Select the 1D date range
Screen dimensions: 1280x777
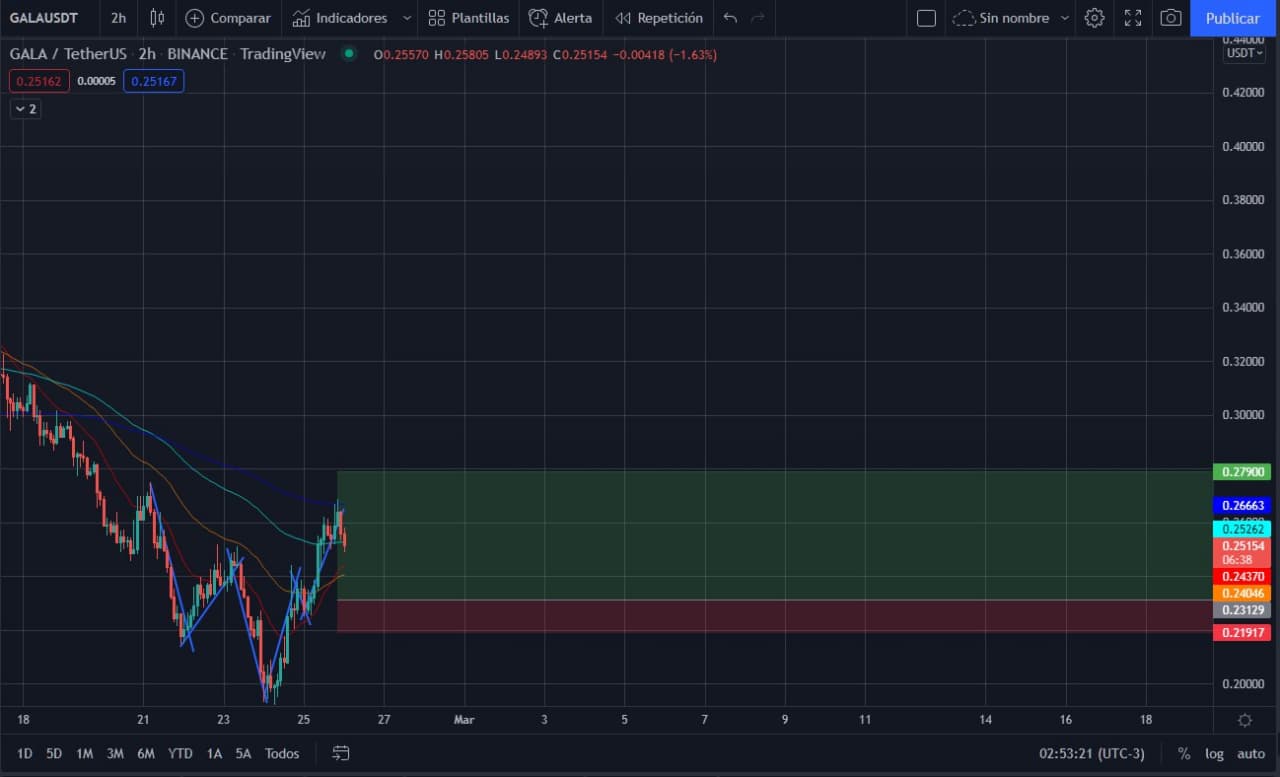point(25,753)
